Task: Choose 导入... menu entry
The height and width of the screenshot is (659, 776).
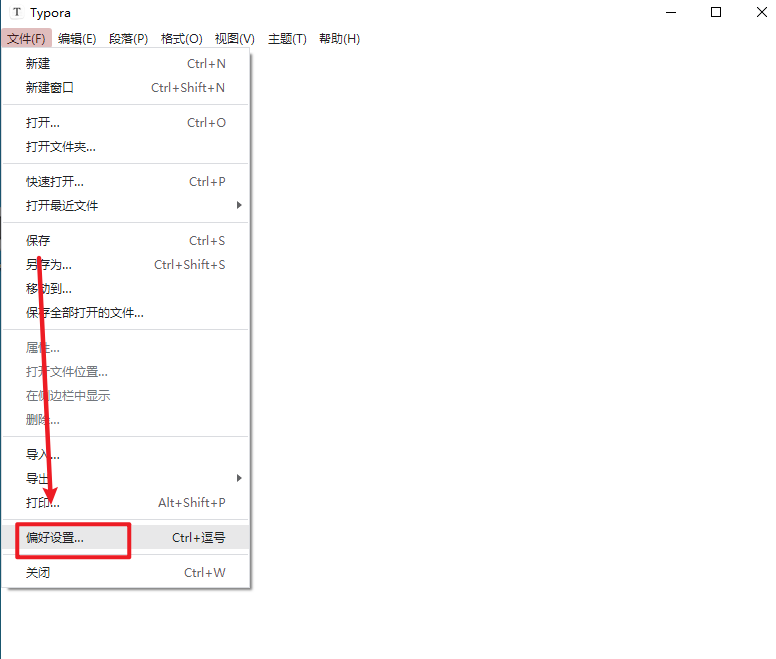Action: pyautogui.click(x=43, y=455)
